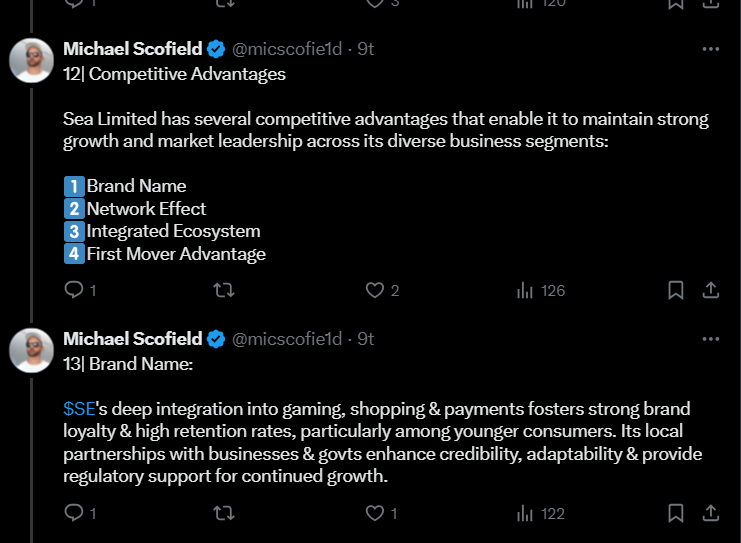Screen dimensions: 741x543
Task: Retweet the Brand Name tweet
Action: click(225, 513)
